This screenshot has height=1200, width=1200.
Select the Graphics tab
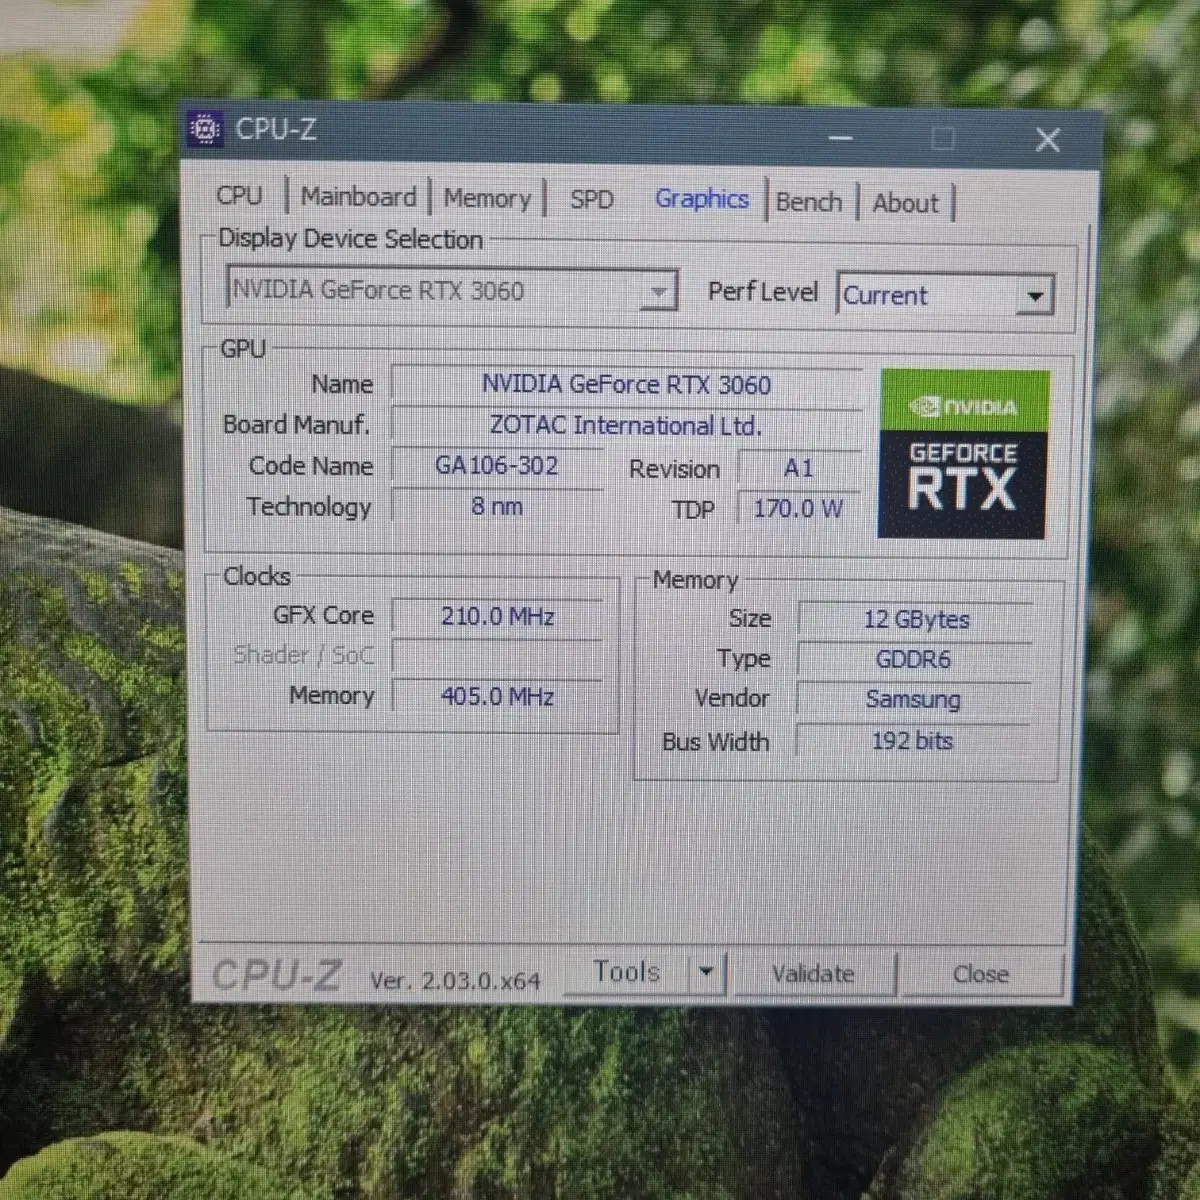coord(702,199)
